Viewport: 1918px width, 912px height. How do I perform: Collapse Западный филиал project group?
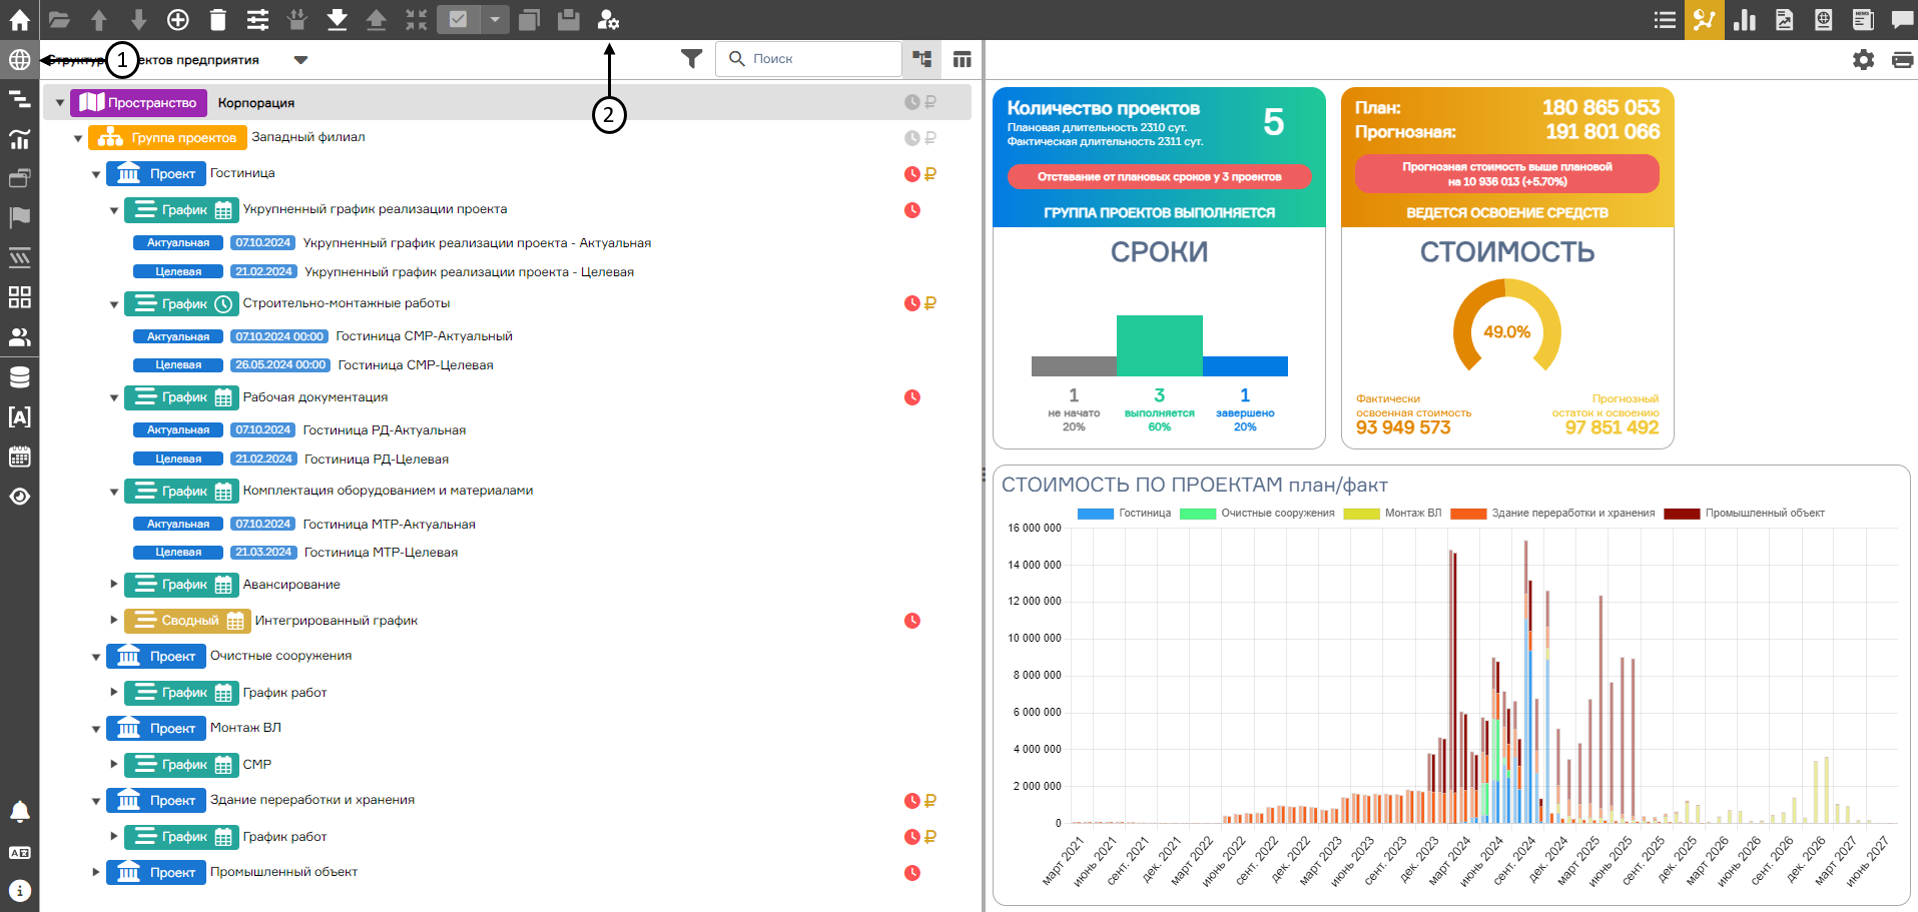[78, 138]
